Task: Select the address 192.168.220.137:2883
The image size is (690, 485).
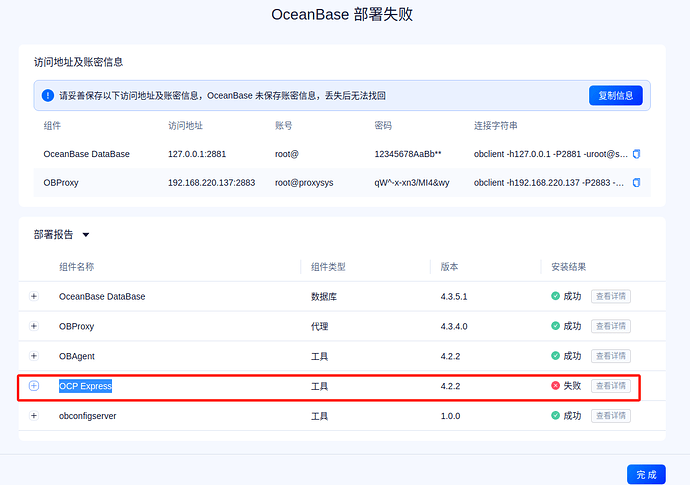Action: 211,183
